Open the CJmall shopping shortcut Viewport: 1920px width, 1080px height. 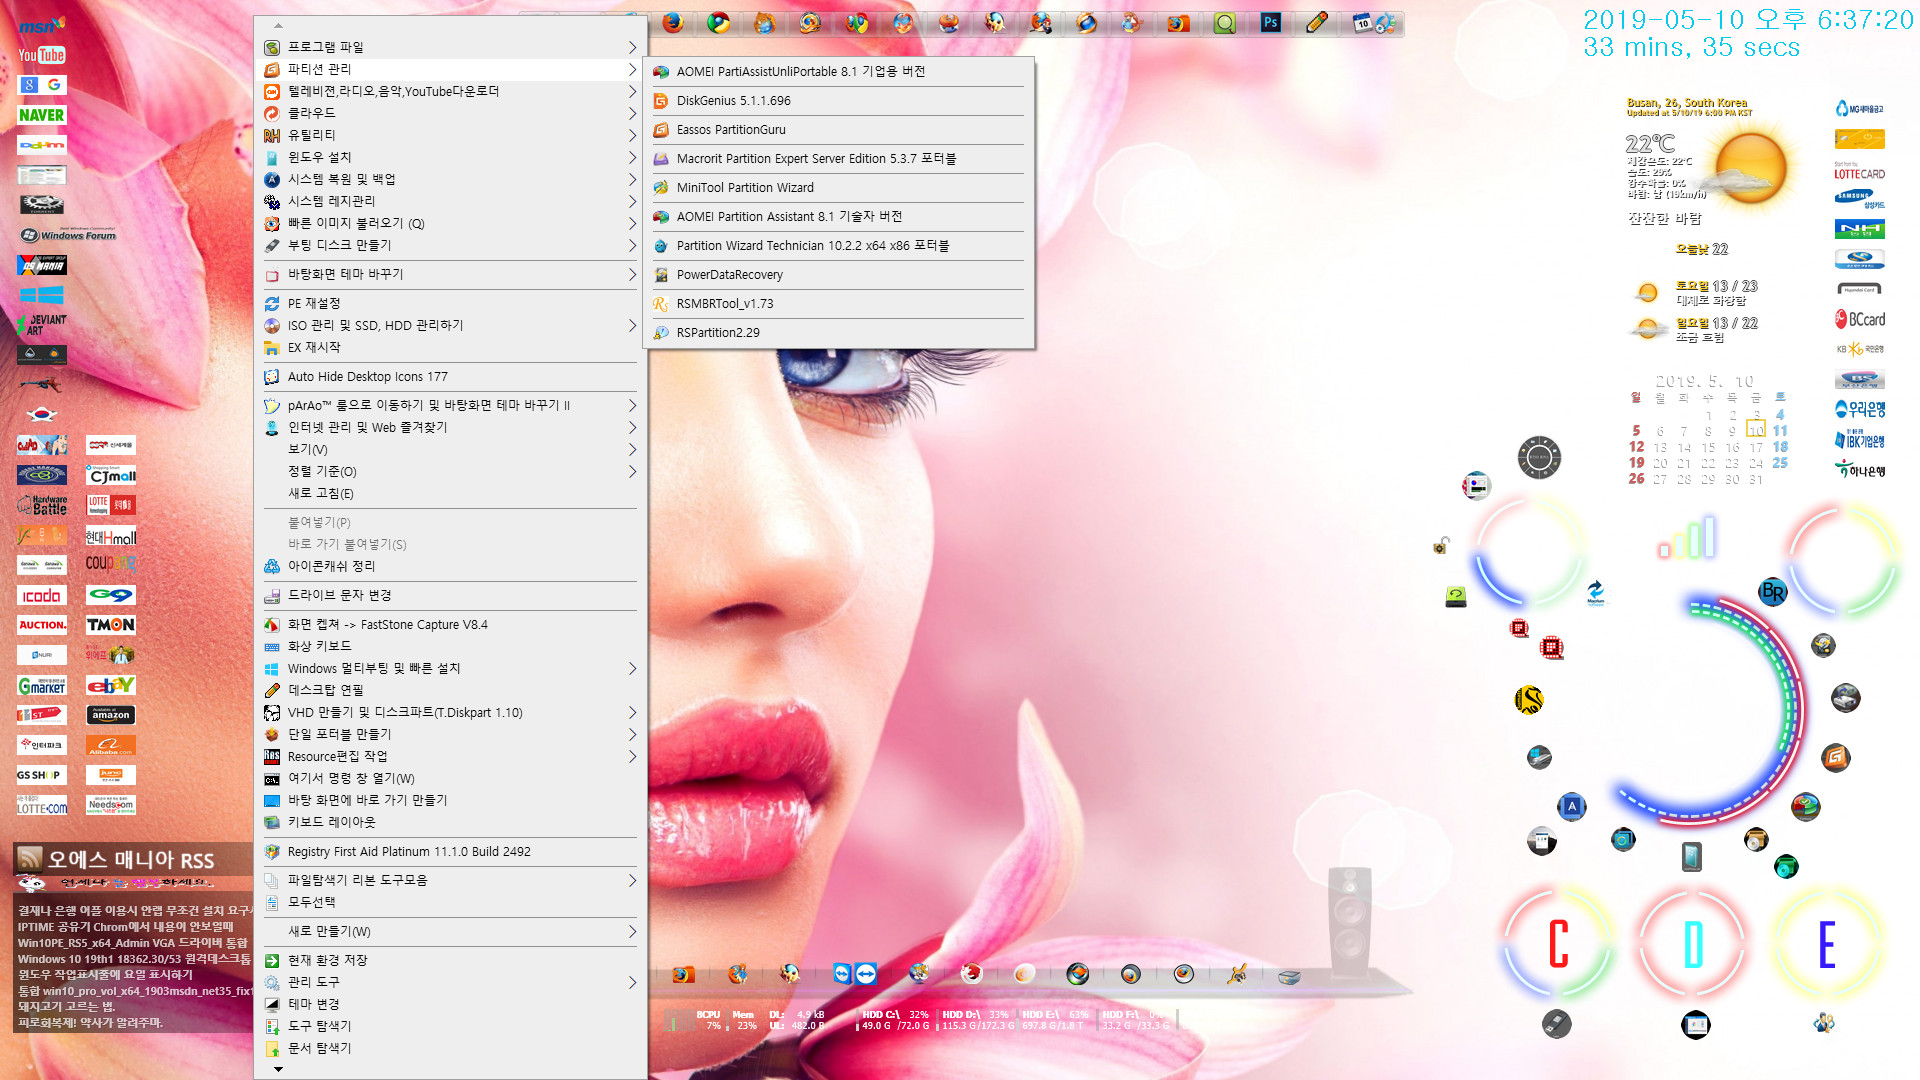coord(111,476)
